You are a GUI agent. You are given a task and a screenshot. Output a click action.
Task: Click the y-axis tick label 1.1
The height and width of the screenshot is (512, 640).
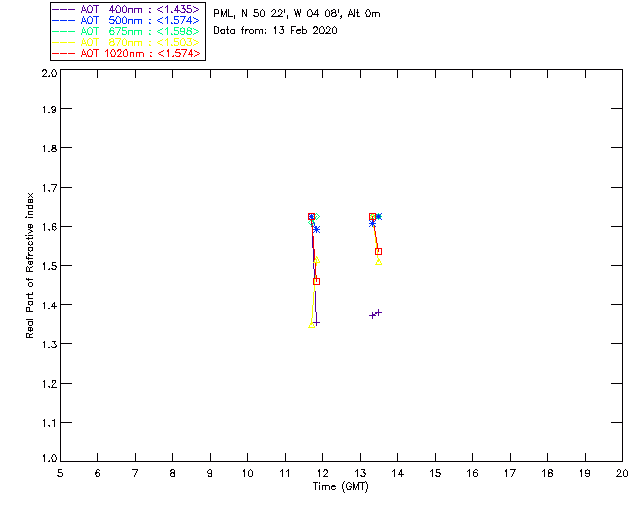(x=49, y=423)
